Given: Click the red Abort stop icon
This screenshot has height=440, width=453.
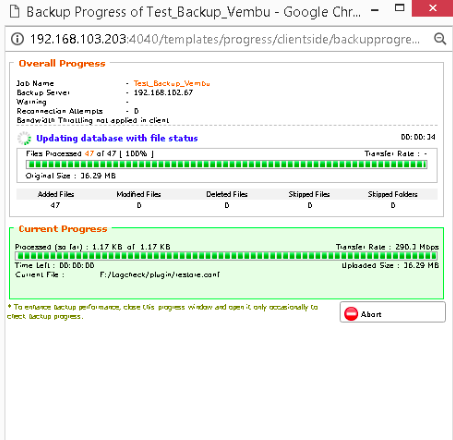Looking at the screenshot, I should click(x=351, y=314).
